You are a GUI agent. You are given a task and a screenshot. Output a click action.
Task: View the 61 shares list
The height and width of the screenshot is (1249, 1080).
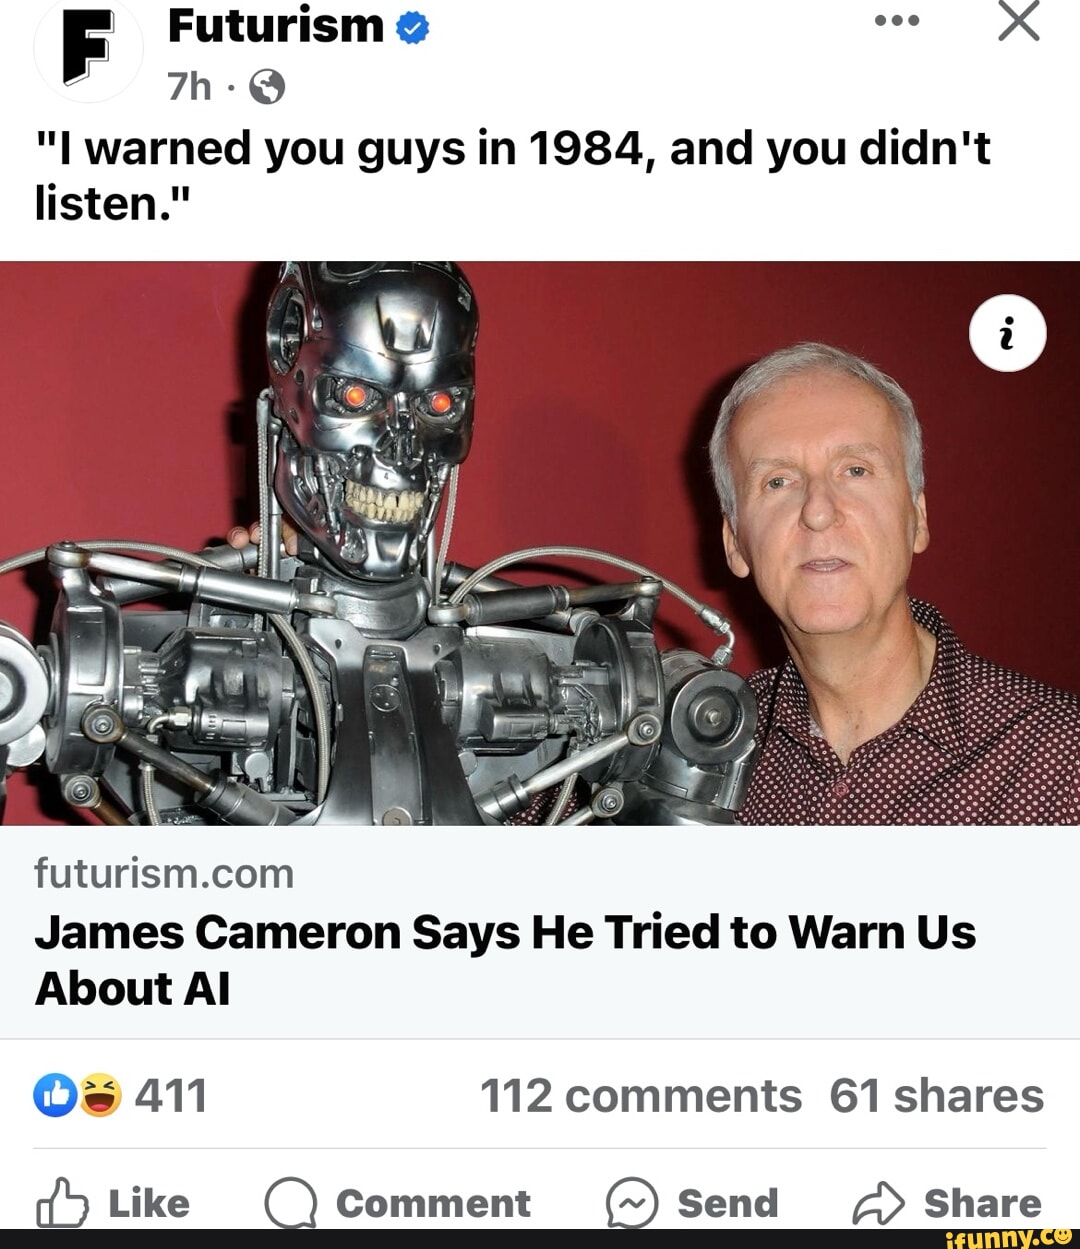click(937, 1096)
